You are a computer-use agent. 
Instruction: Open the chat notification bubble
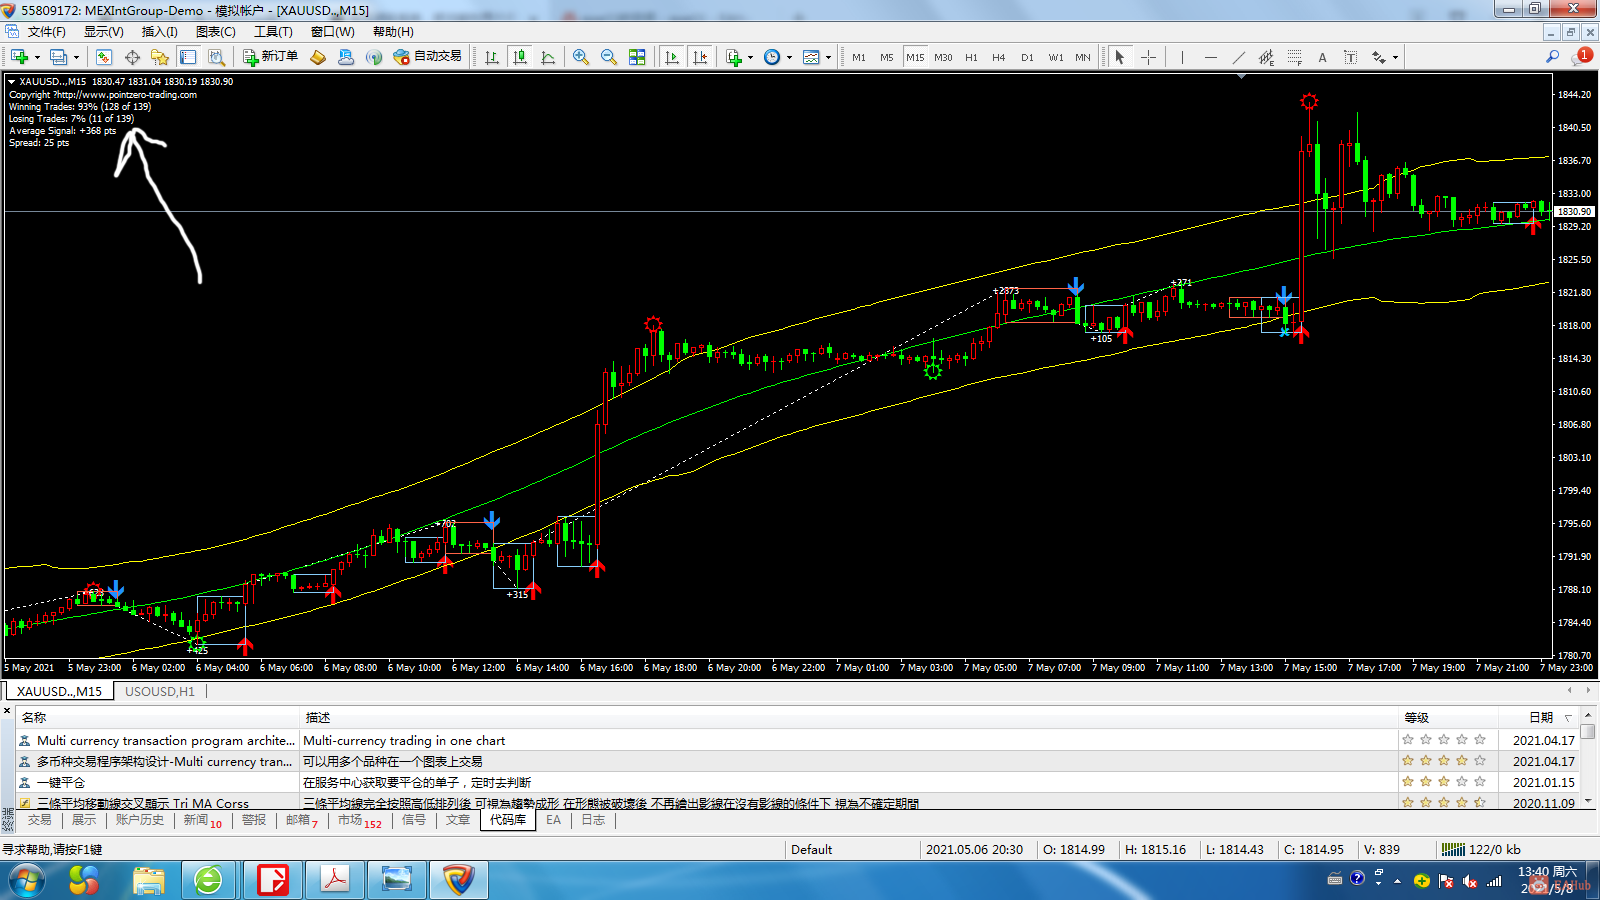pos(1581,56)
